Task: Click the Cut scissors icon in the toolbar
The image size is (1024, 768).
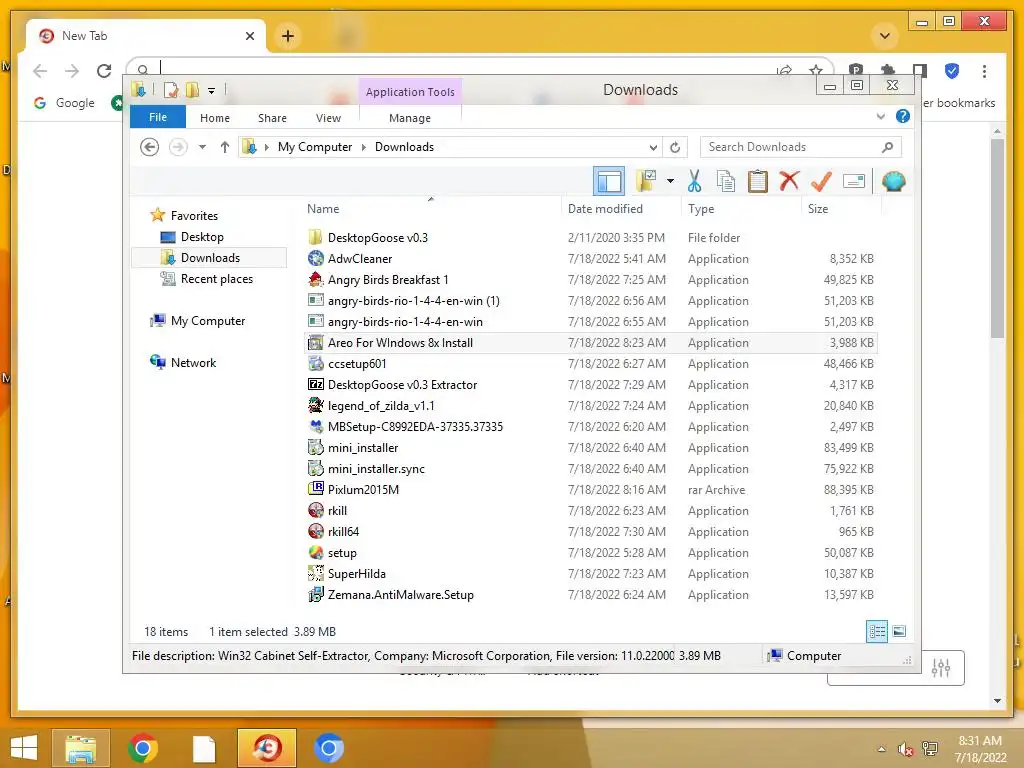Action: [694, 181]
